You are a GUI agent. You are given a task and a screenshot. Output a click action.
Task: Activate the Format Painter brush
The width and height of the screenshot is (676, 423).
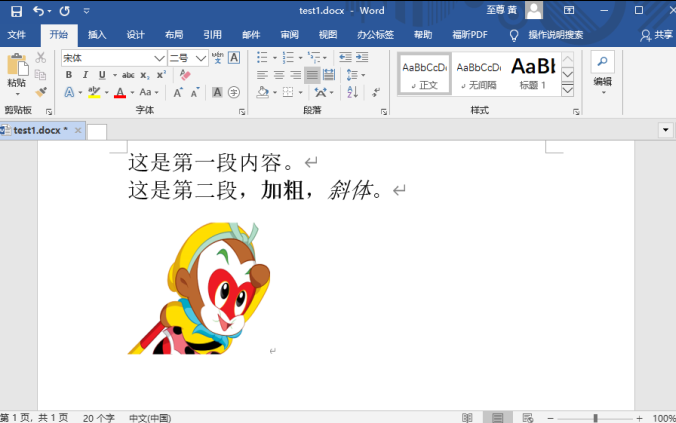(x=41, y=92)
